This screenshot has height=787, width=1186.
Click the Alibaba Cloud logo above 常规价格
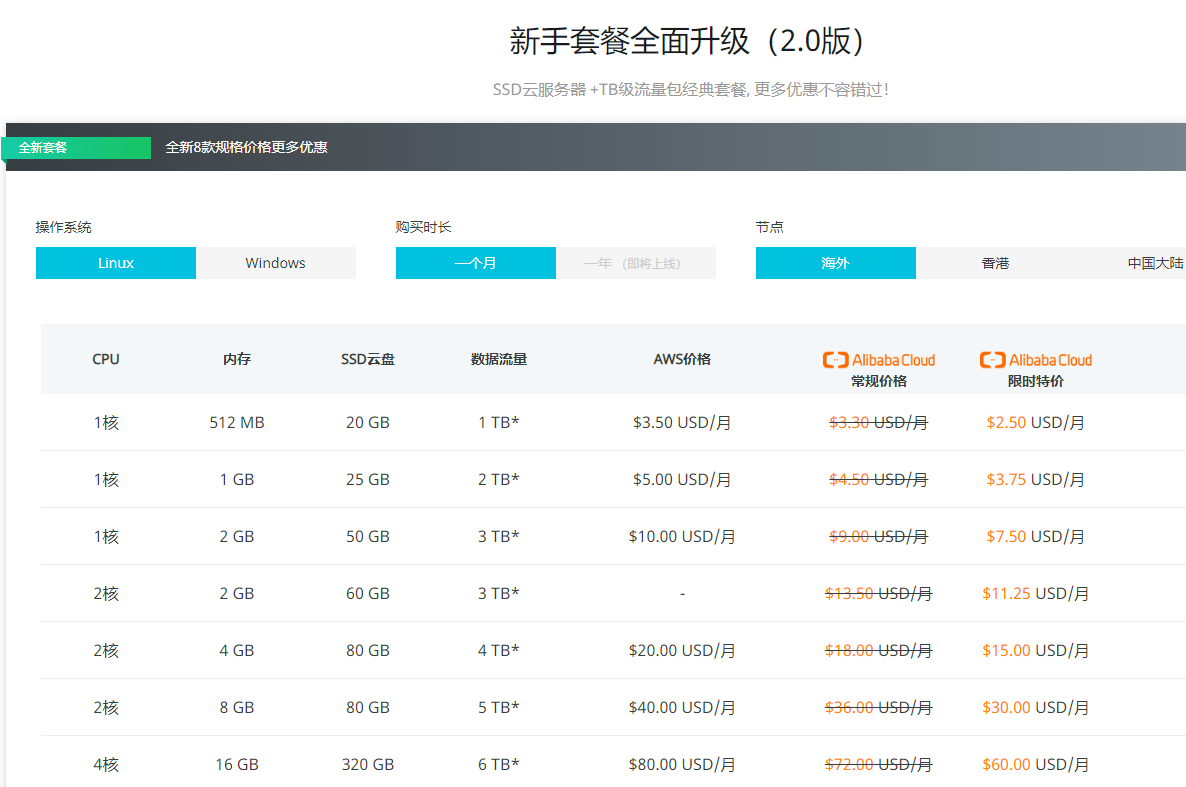[x=878, y=360]
